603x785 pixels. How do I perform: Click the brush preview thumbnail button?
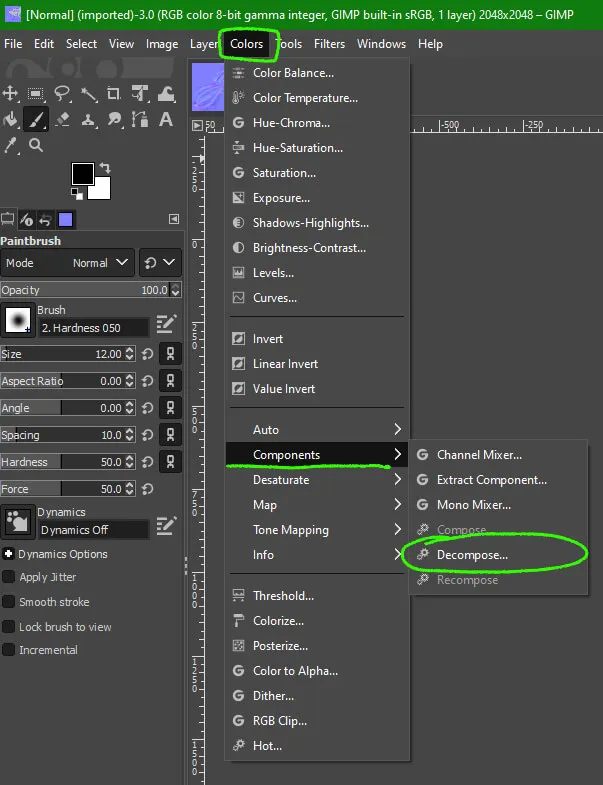[18, 320]
